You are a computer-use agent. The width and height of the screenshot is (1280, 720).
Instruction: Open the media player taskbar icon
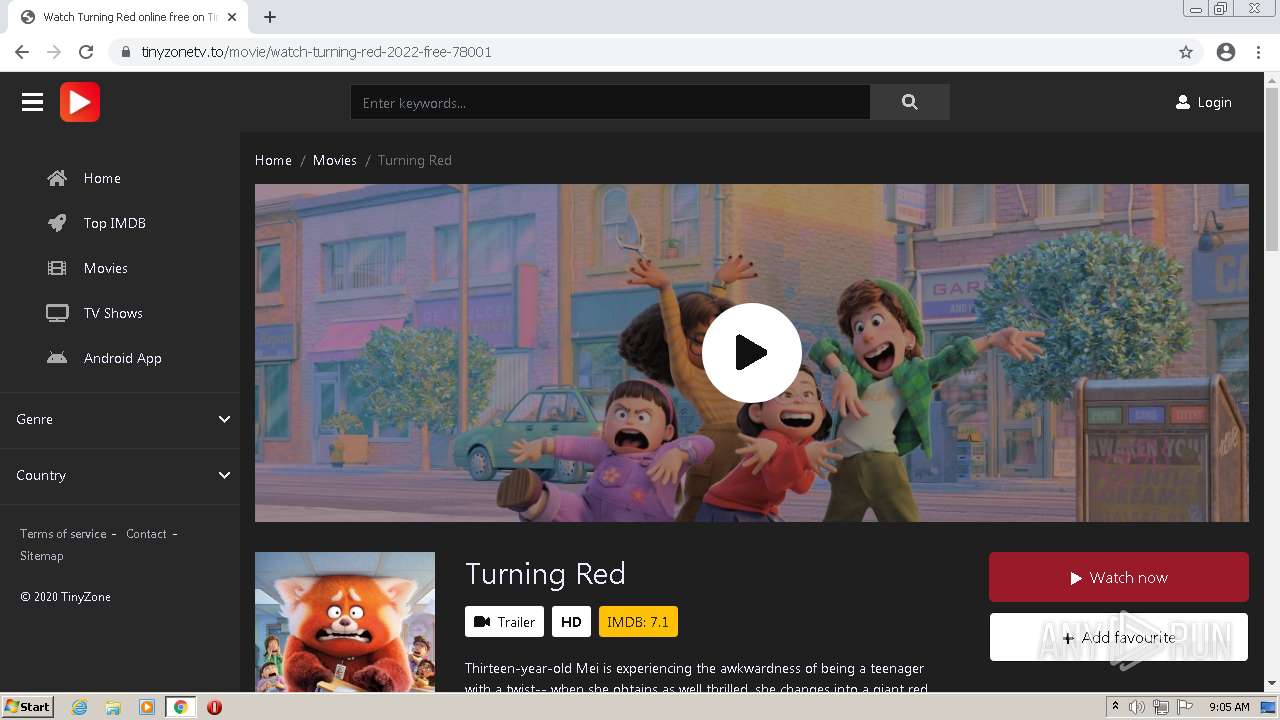147,707
